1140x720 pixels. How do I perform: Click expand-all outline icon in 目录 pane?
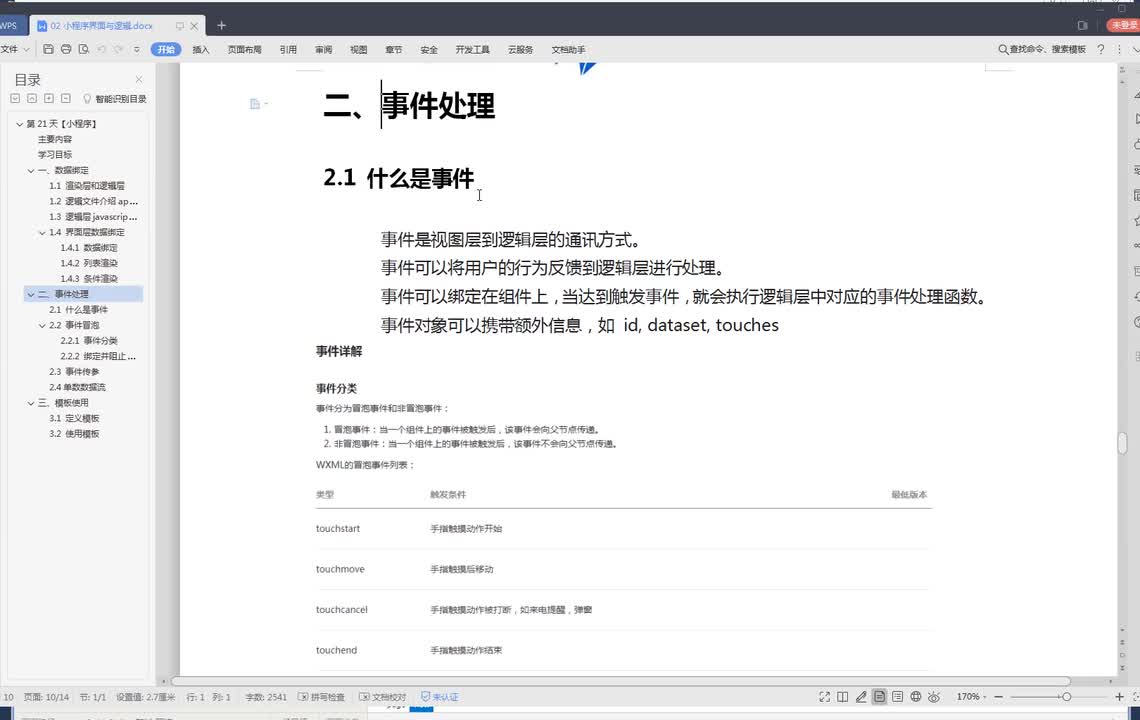click(x=15, y=98)
